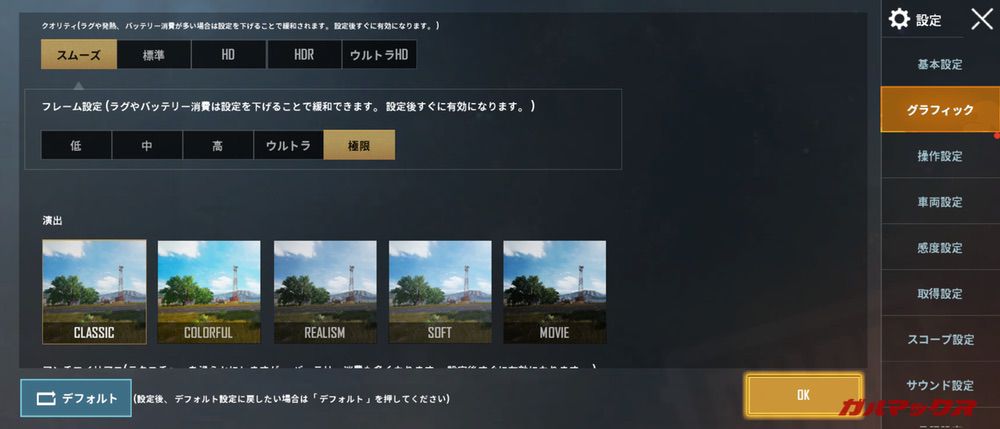This screenshot has height=429, width=1000.
Task: Switch to 操作設定 tab
Action: 940,156
